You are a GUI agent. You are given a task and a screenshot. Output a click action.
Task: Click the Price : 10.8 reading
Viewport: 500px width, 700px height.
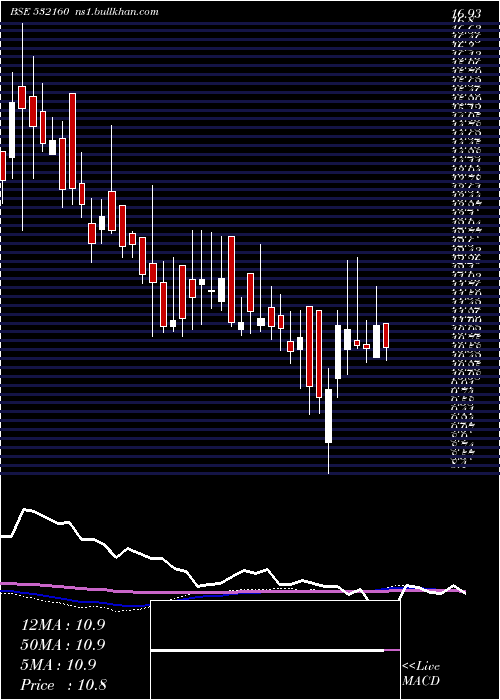click(x=64, y=685)
